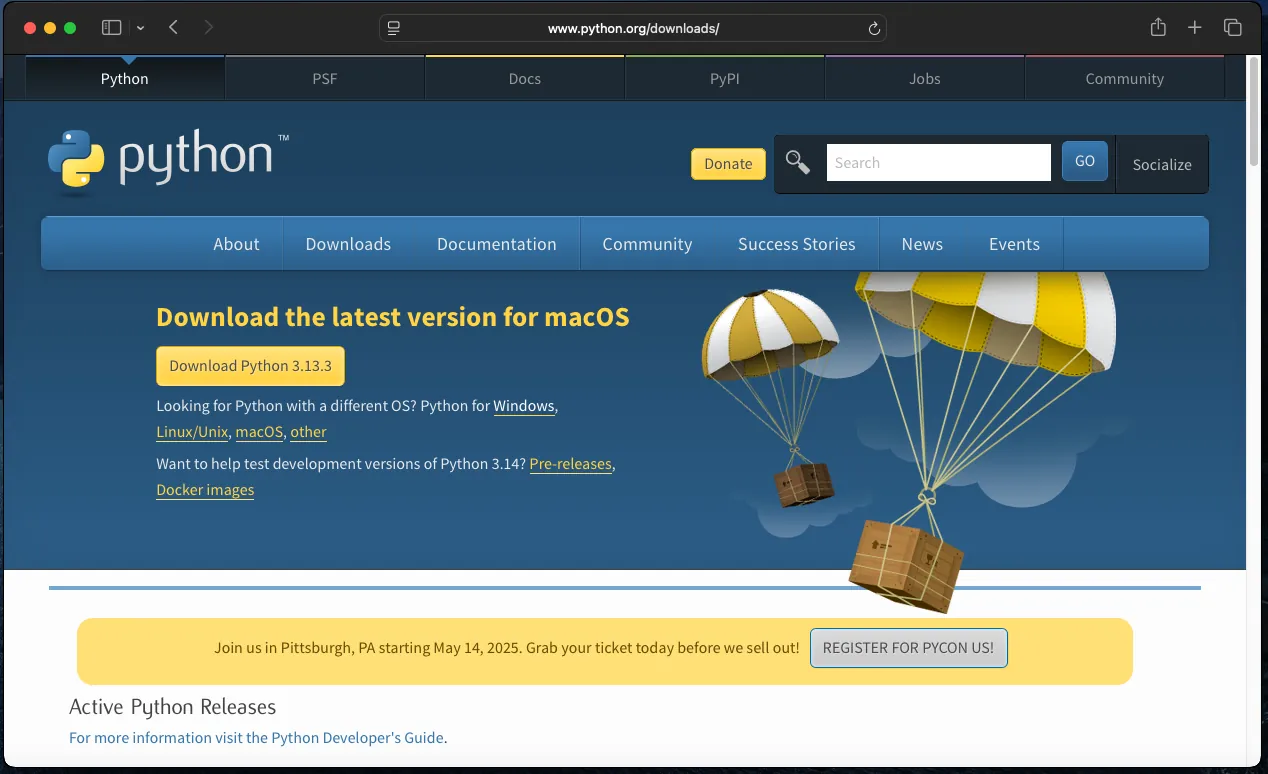Click Download Python 3.13.3 button
This screenshot has width=1268, height=774.
click(250, 366)
